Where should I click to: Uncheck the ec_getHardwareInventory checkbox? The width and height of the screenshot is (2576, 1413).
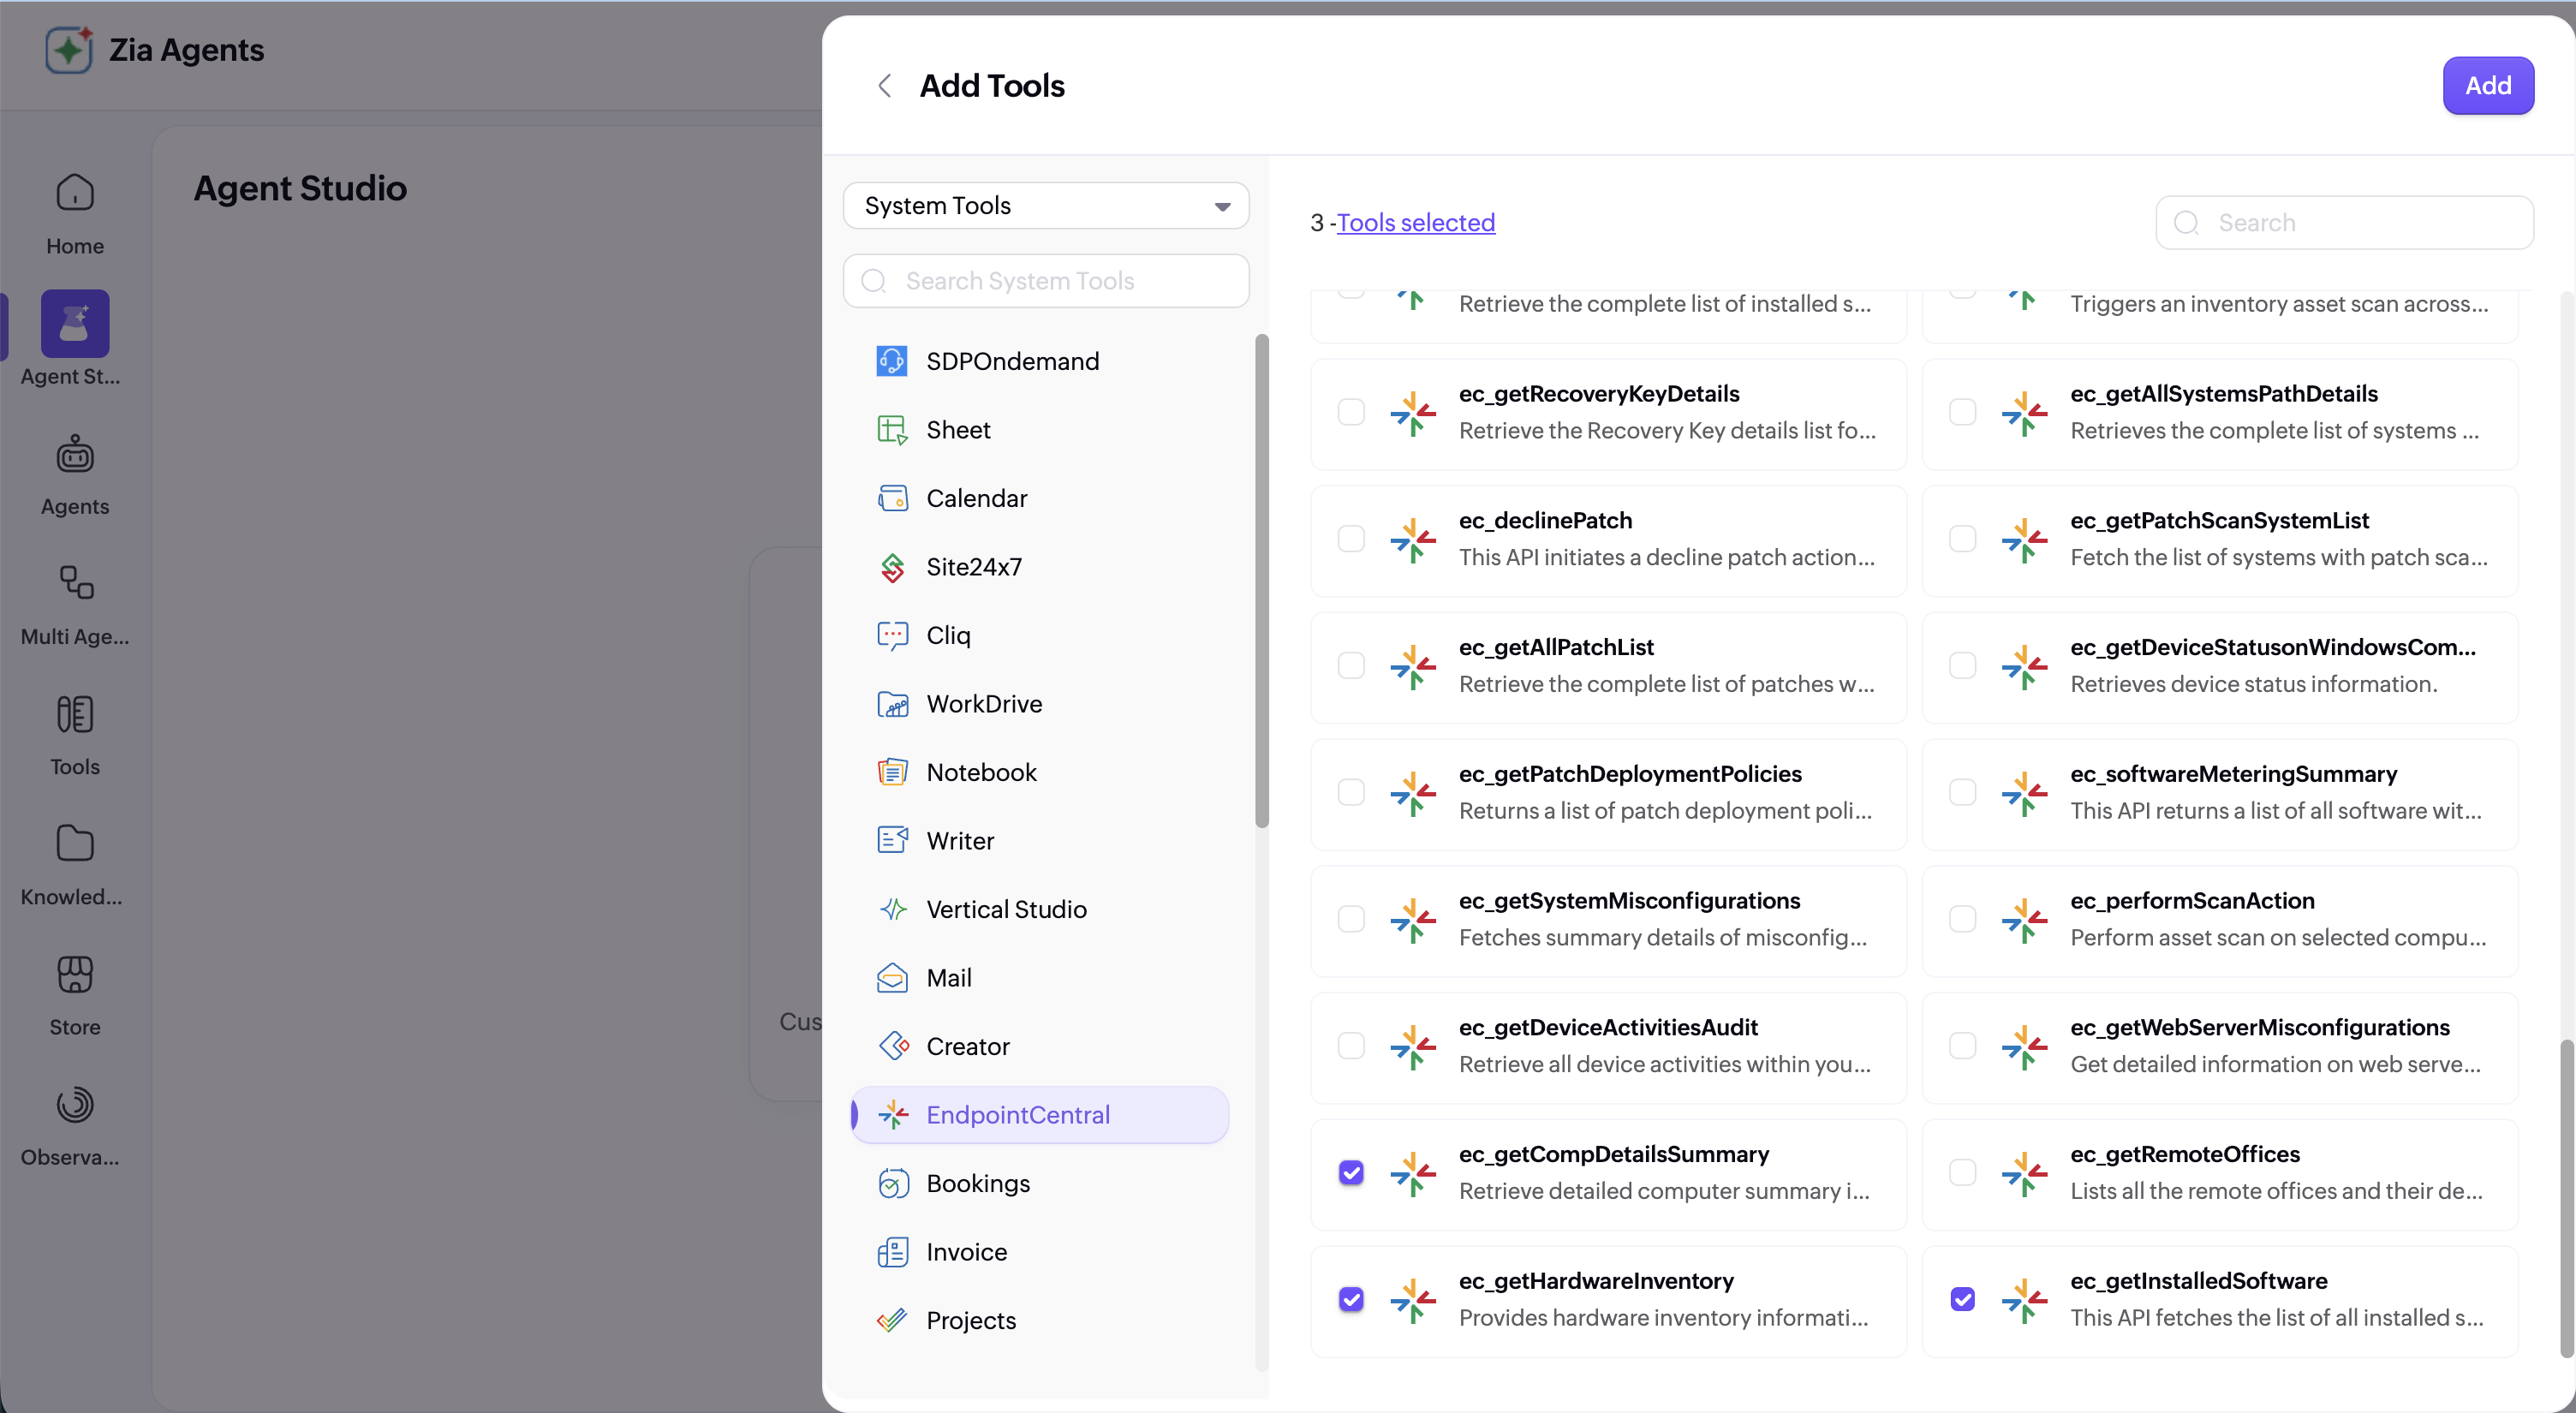pyautogui.click(x=1351, y=1299)
